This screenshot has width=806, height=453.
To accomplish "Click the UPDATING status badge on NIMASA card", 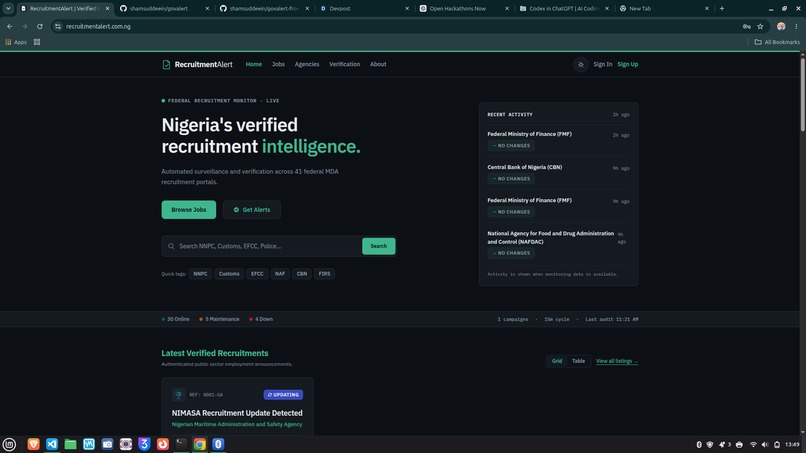I will (x=283, y=395).
